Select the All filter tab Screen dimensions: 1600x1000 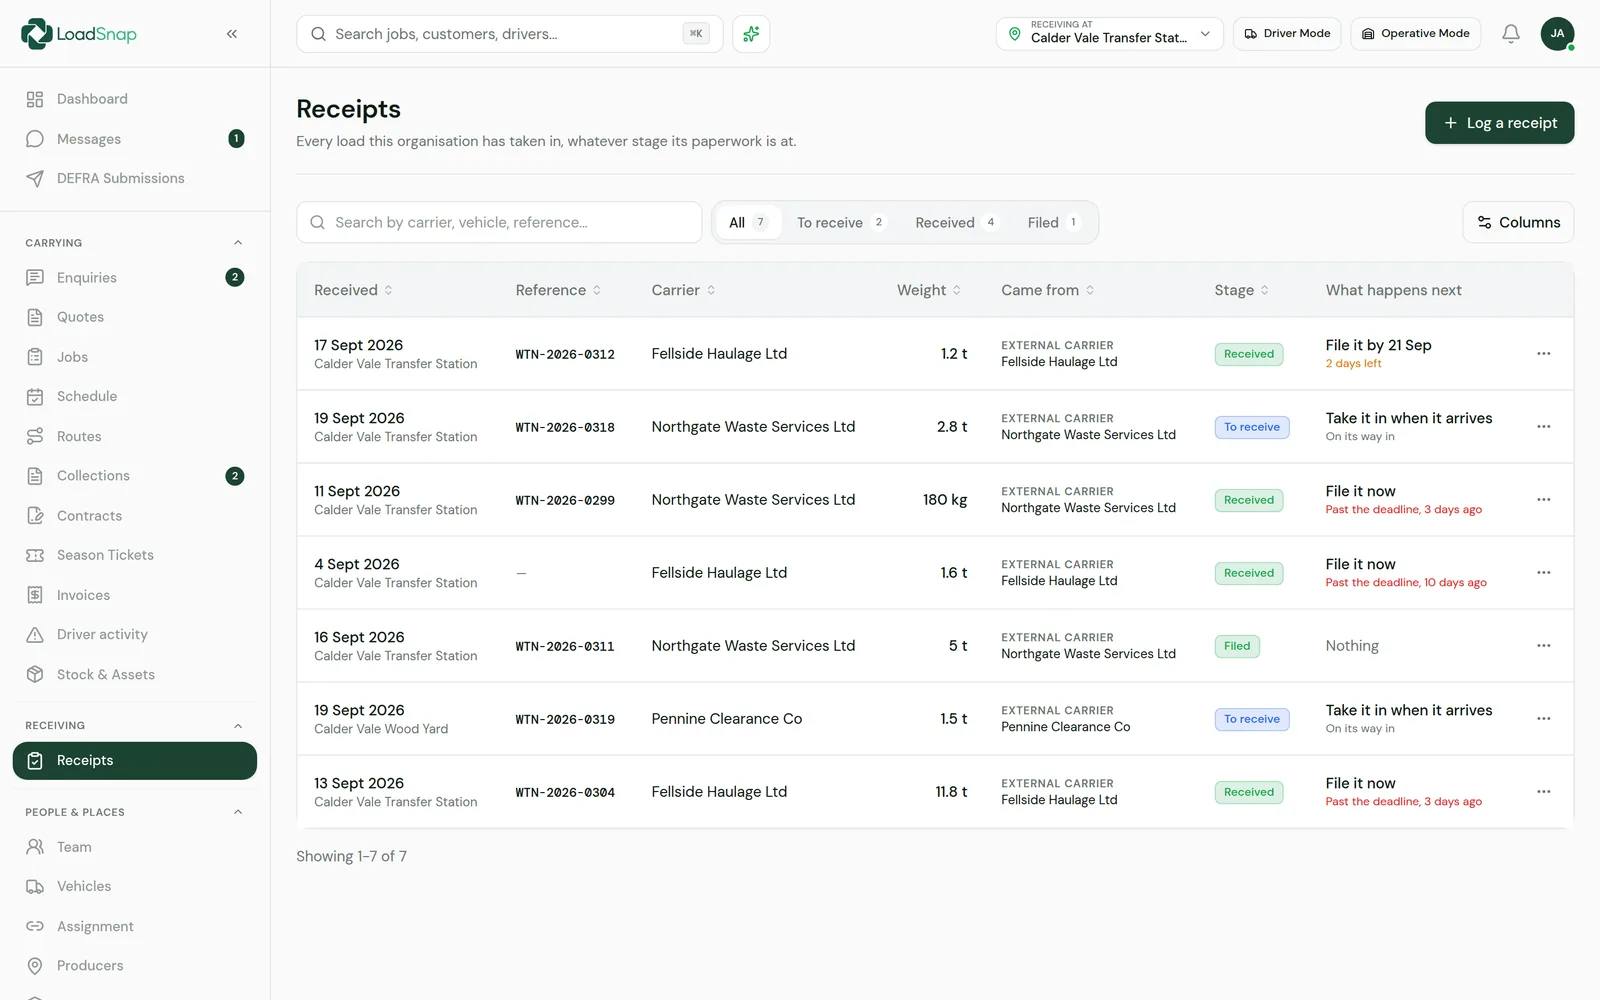click(748, 223)
